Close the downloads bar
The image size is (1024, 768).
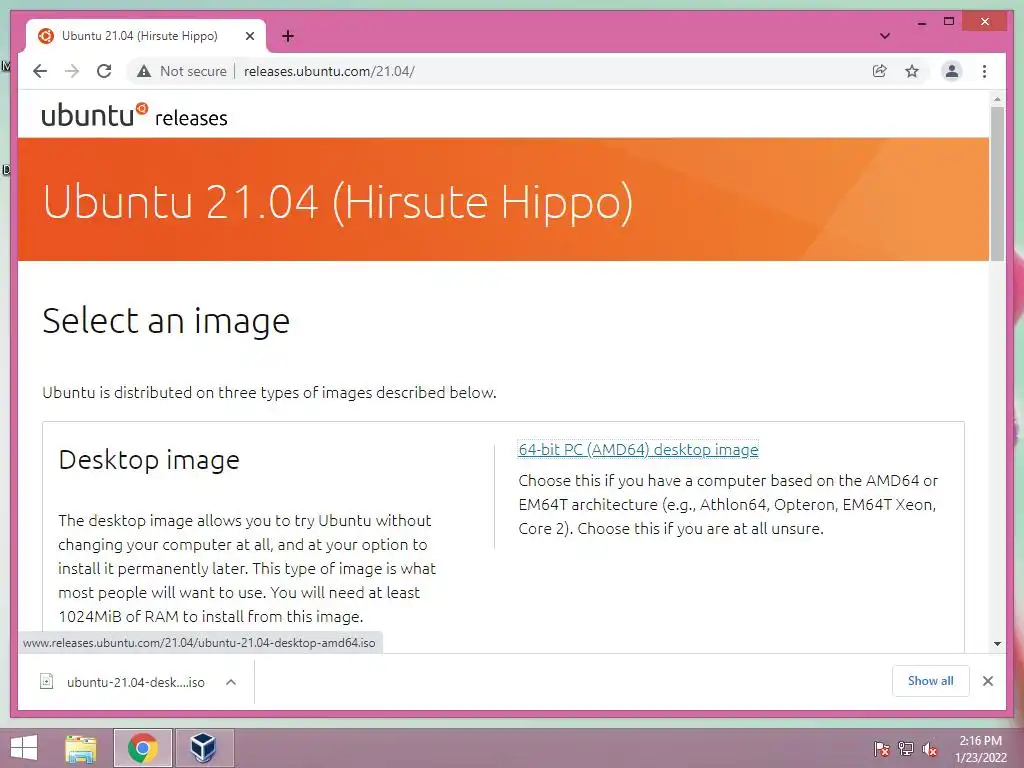point(988,681)
